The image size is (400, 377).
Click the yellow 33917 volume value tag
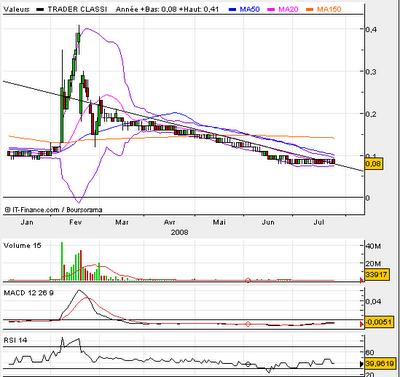point(377,275)
